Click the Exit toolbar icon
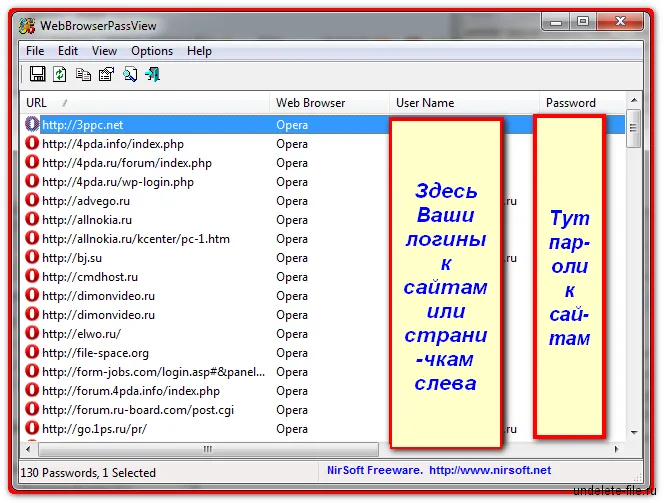Viewport: 663px width, 503px height. (x=153, y=74)
